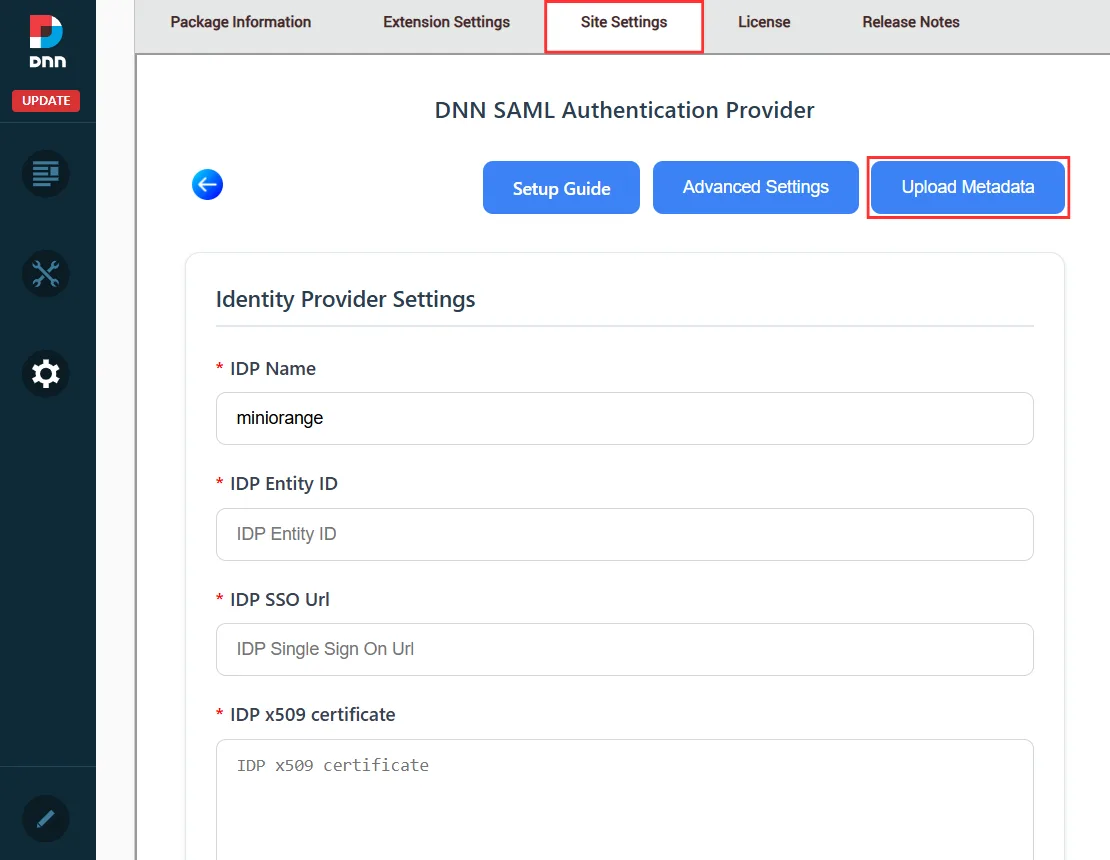Click the Identity Provider Settings heading
The image size is (1110, 860).
point(345,299)
